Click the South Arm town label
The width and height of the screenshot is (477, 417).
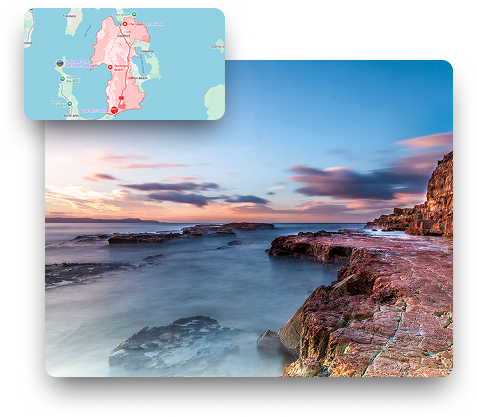point(71,116)
